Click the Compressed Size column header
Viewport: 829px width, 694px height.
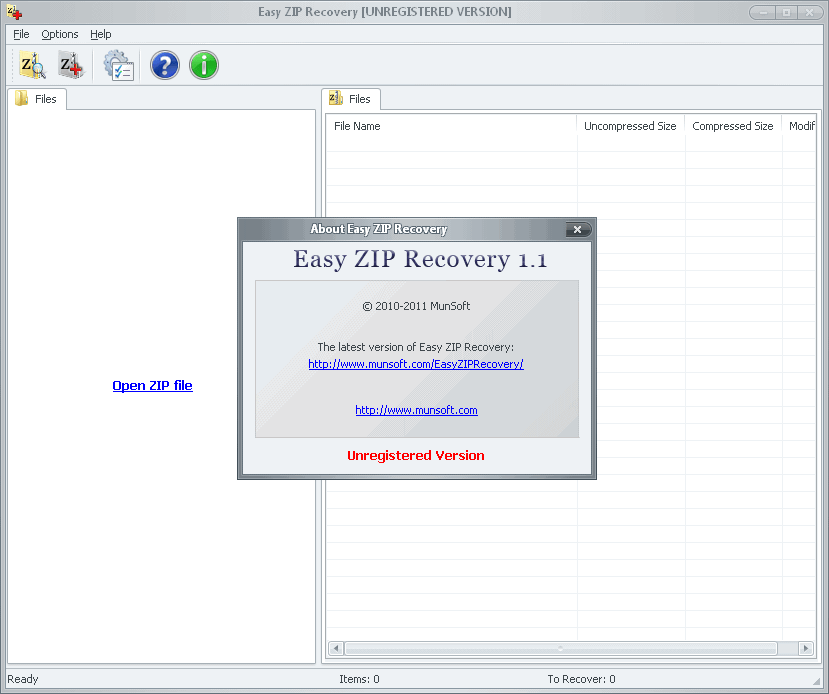pos(733,126)
